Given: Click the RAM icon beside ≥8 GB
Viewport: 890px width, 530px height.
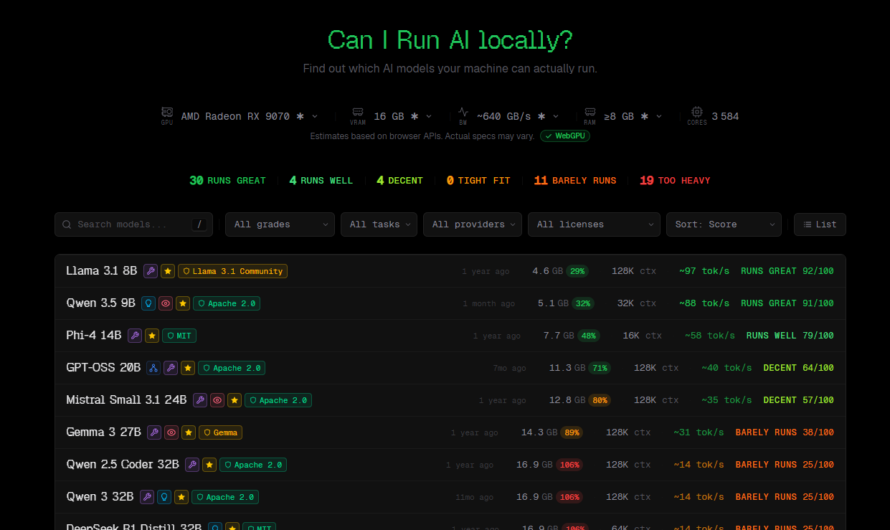Looking at the screenshot, I should (590, 112).
